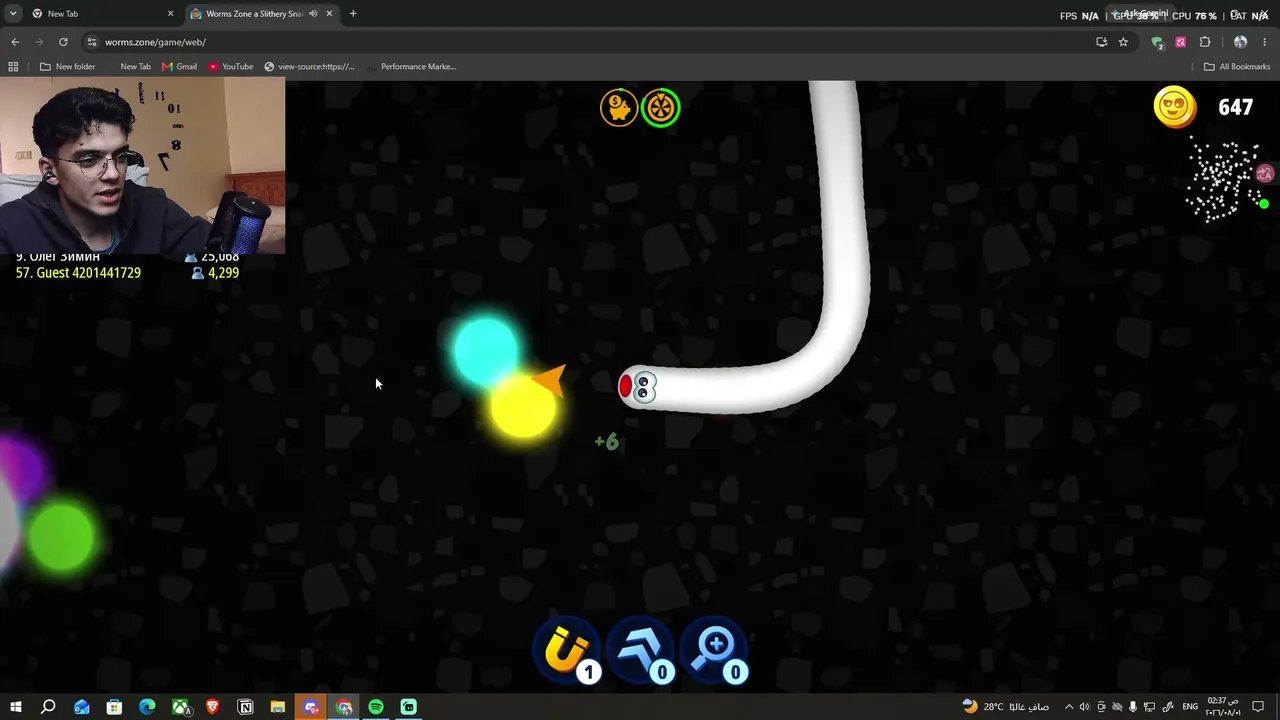Switch to Chrome in the taskbar
The width and height of the screenshot is (1280, 720).
[344, 707]
